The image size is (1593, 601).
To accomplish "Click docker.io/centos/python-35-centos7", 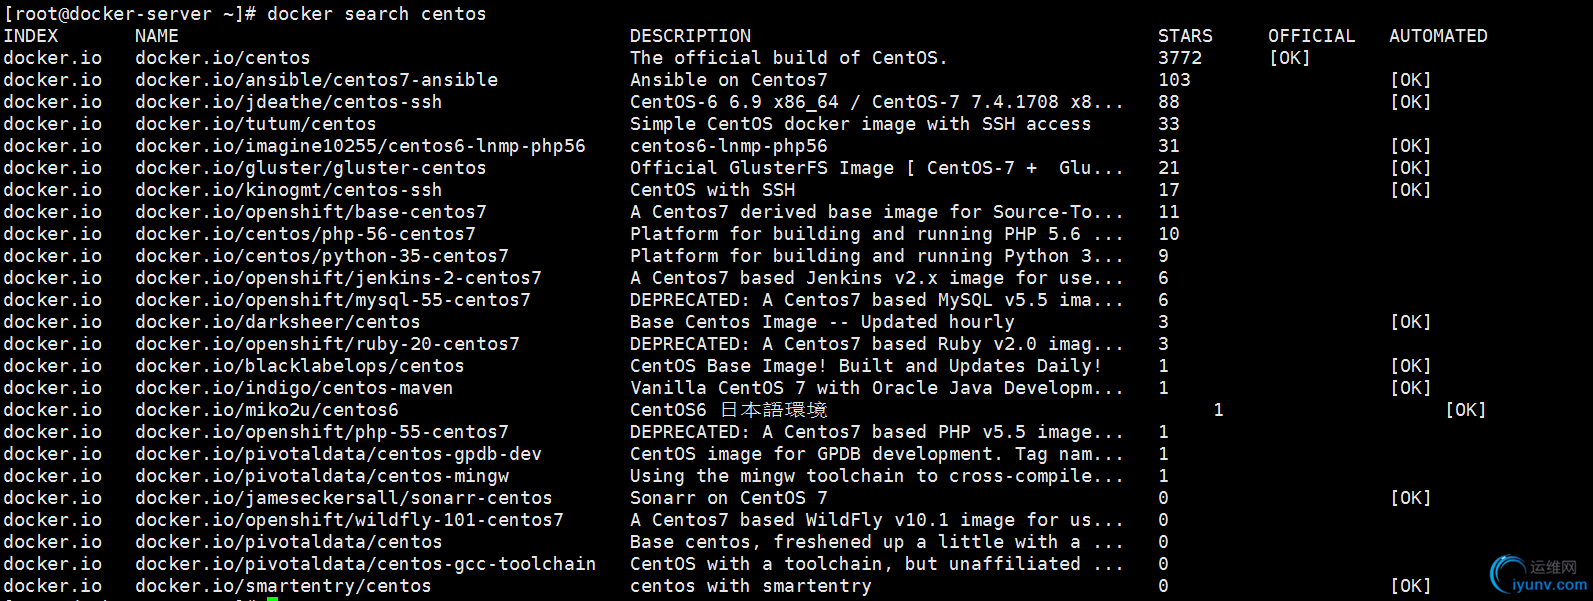I will pos(322,256).
